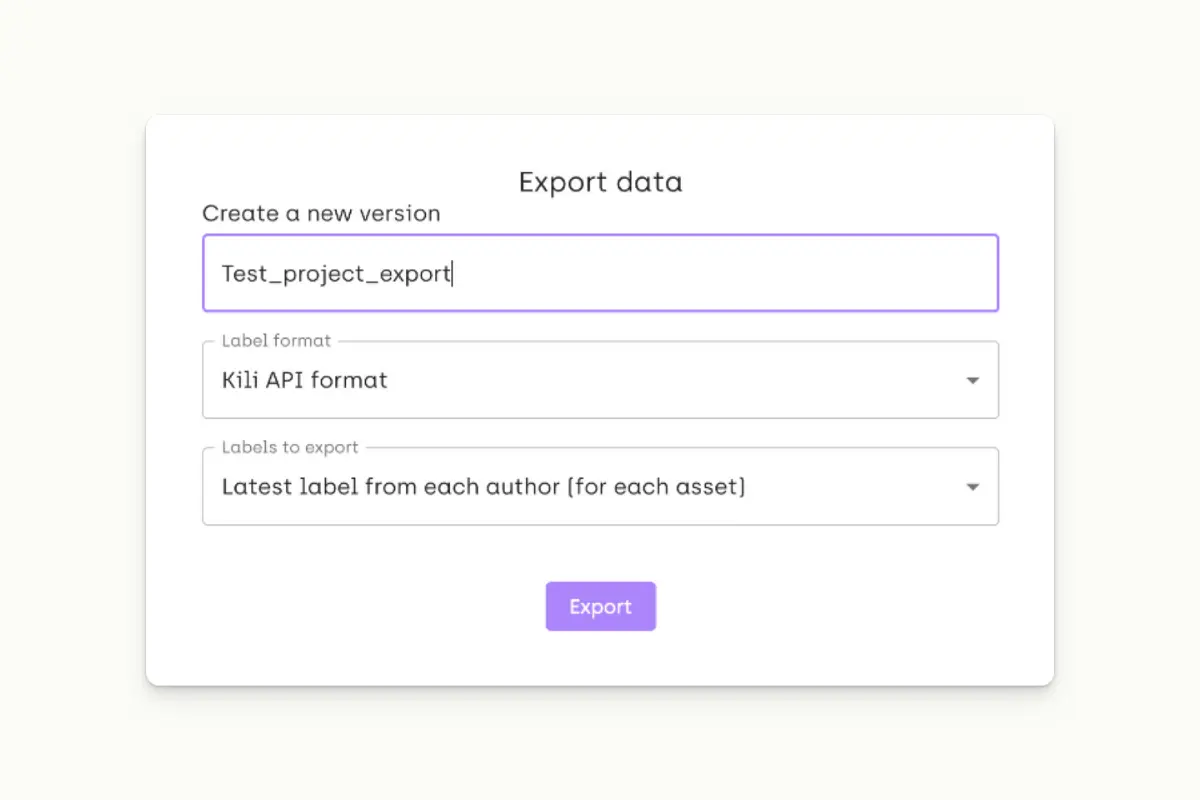This screenshot has height=800, width=1200.
Task: Click the Labels to export field label
Action: pos(285,447)
